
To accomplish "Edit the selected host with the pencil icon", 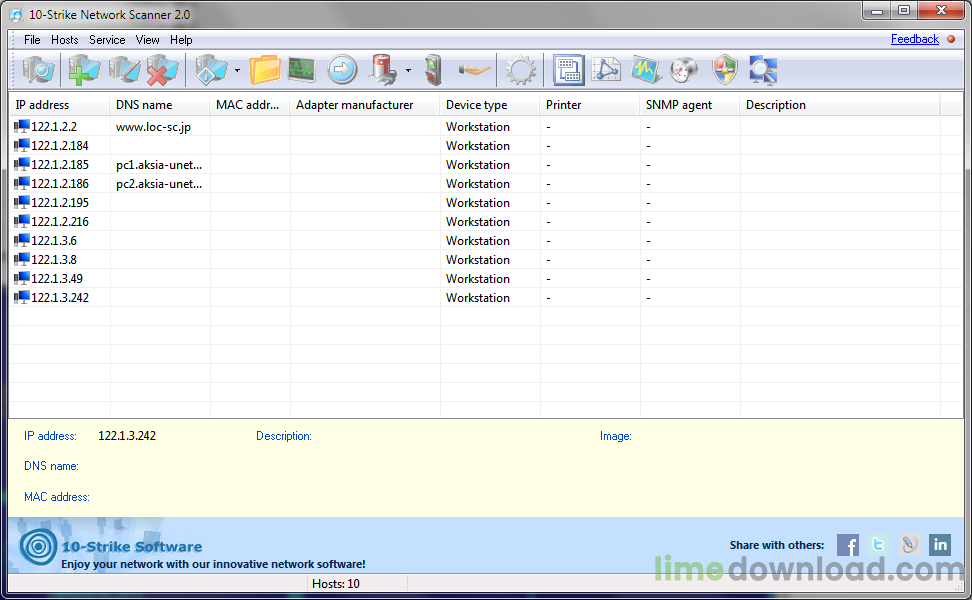I will (124, 70).
